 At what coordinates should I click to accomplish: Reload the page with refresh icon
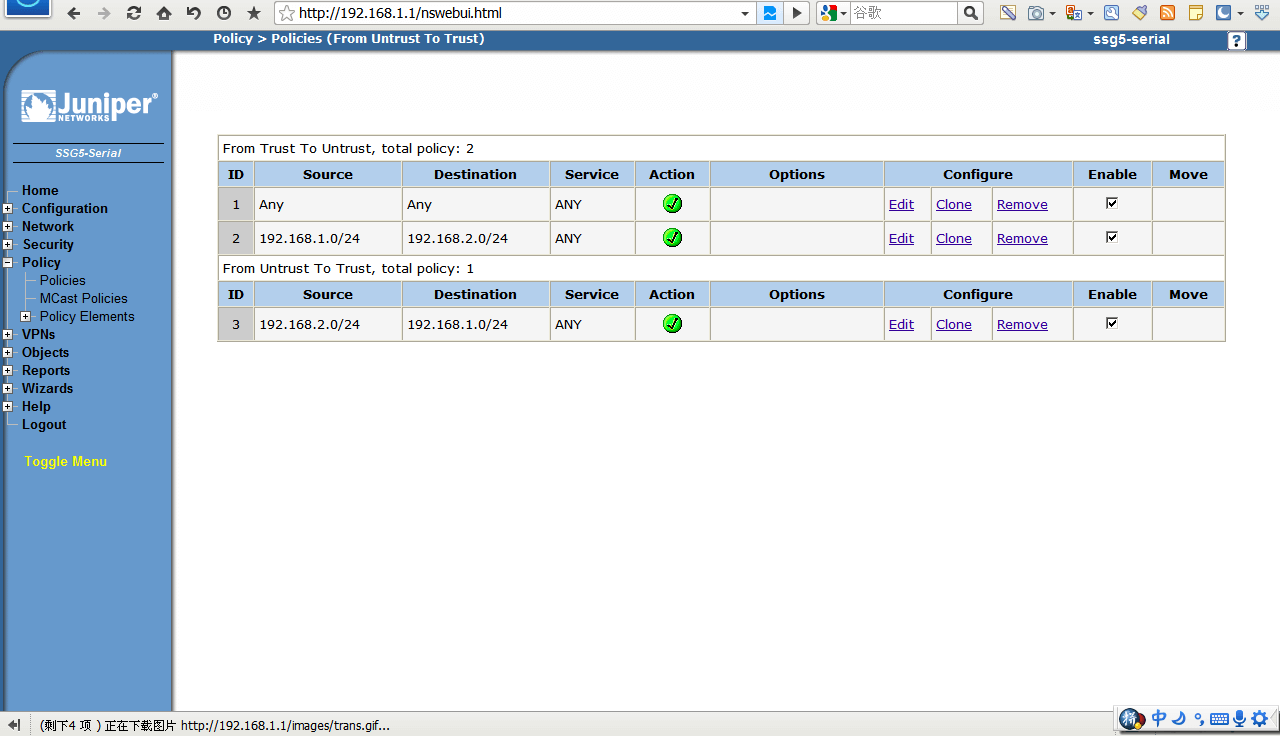[x=134, y=13]
